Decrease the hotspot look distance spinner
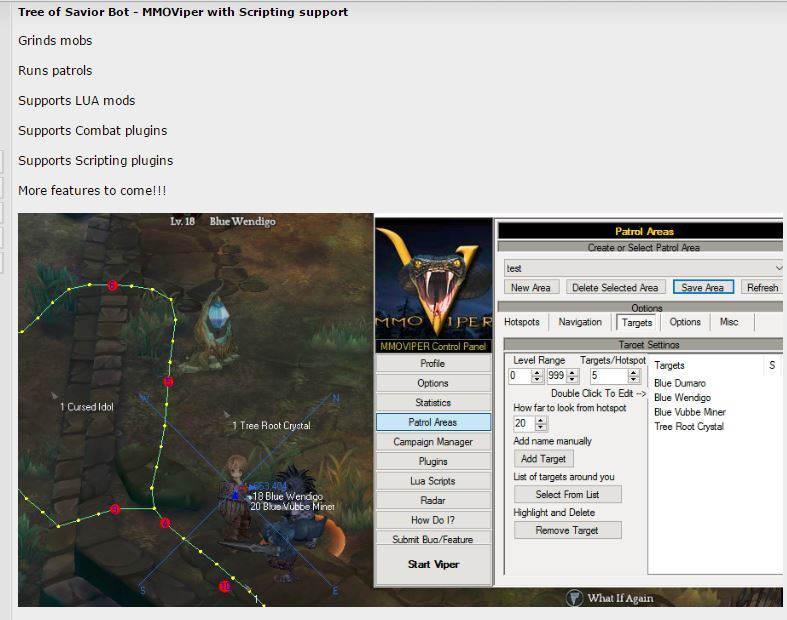 pyautogui.click(x=541, y=428)
